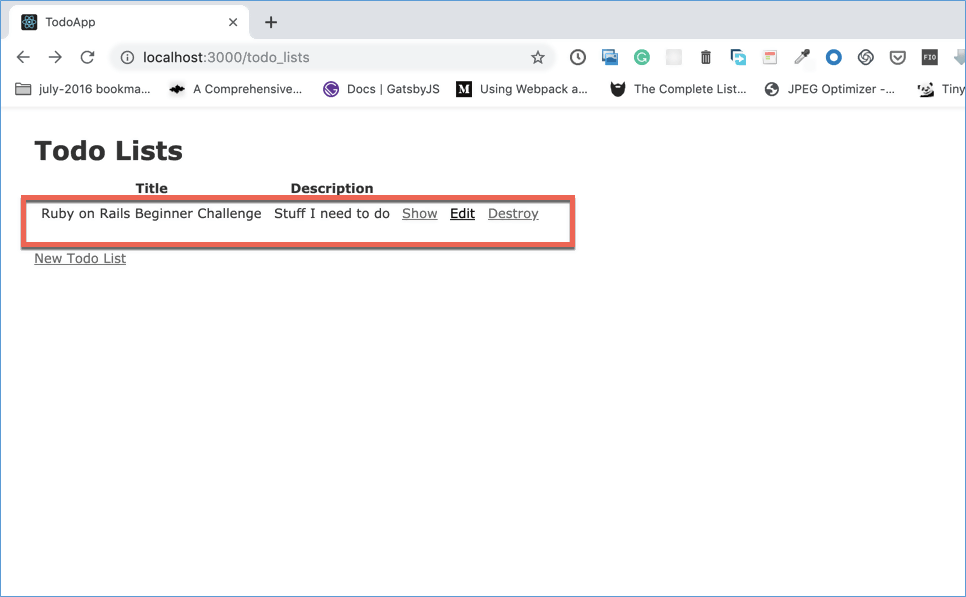This screenshot has width=966, height=597.
Task: Open the Grammarly extension icon
Action: point(642,57)
